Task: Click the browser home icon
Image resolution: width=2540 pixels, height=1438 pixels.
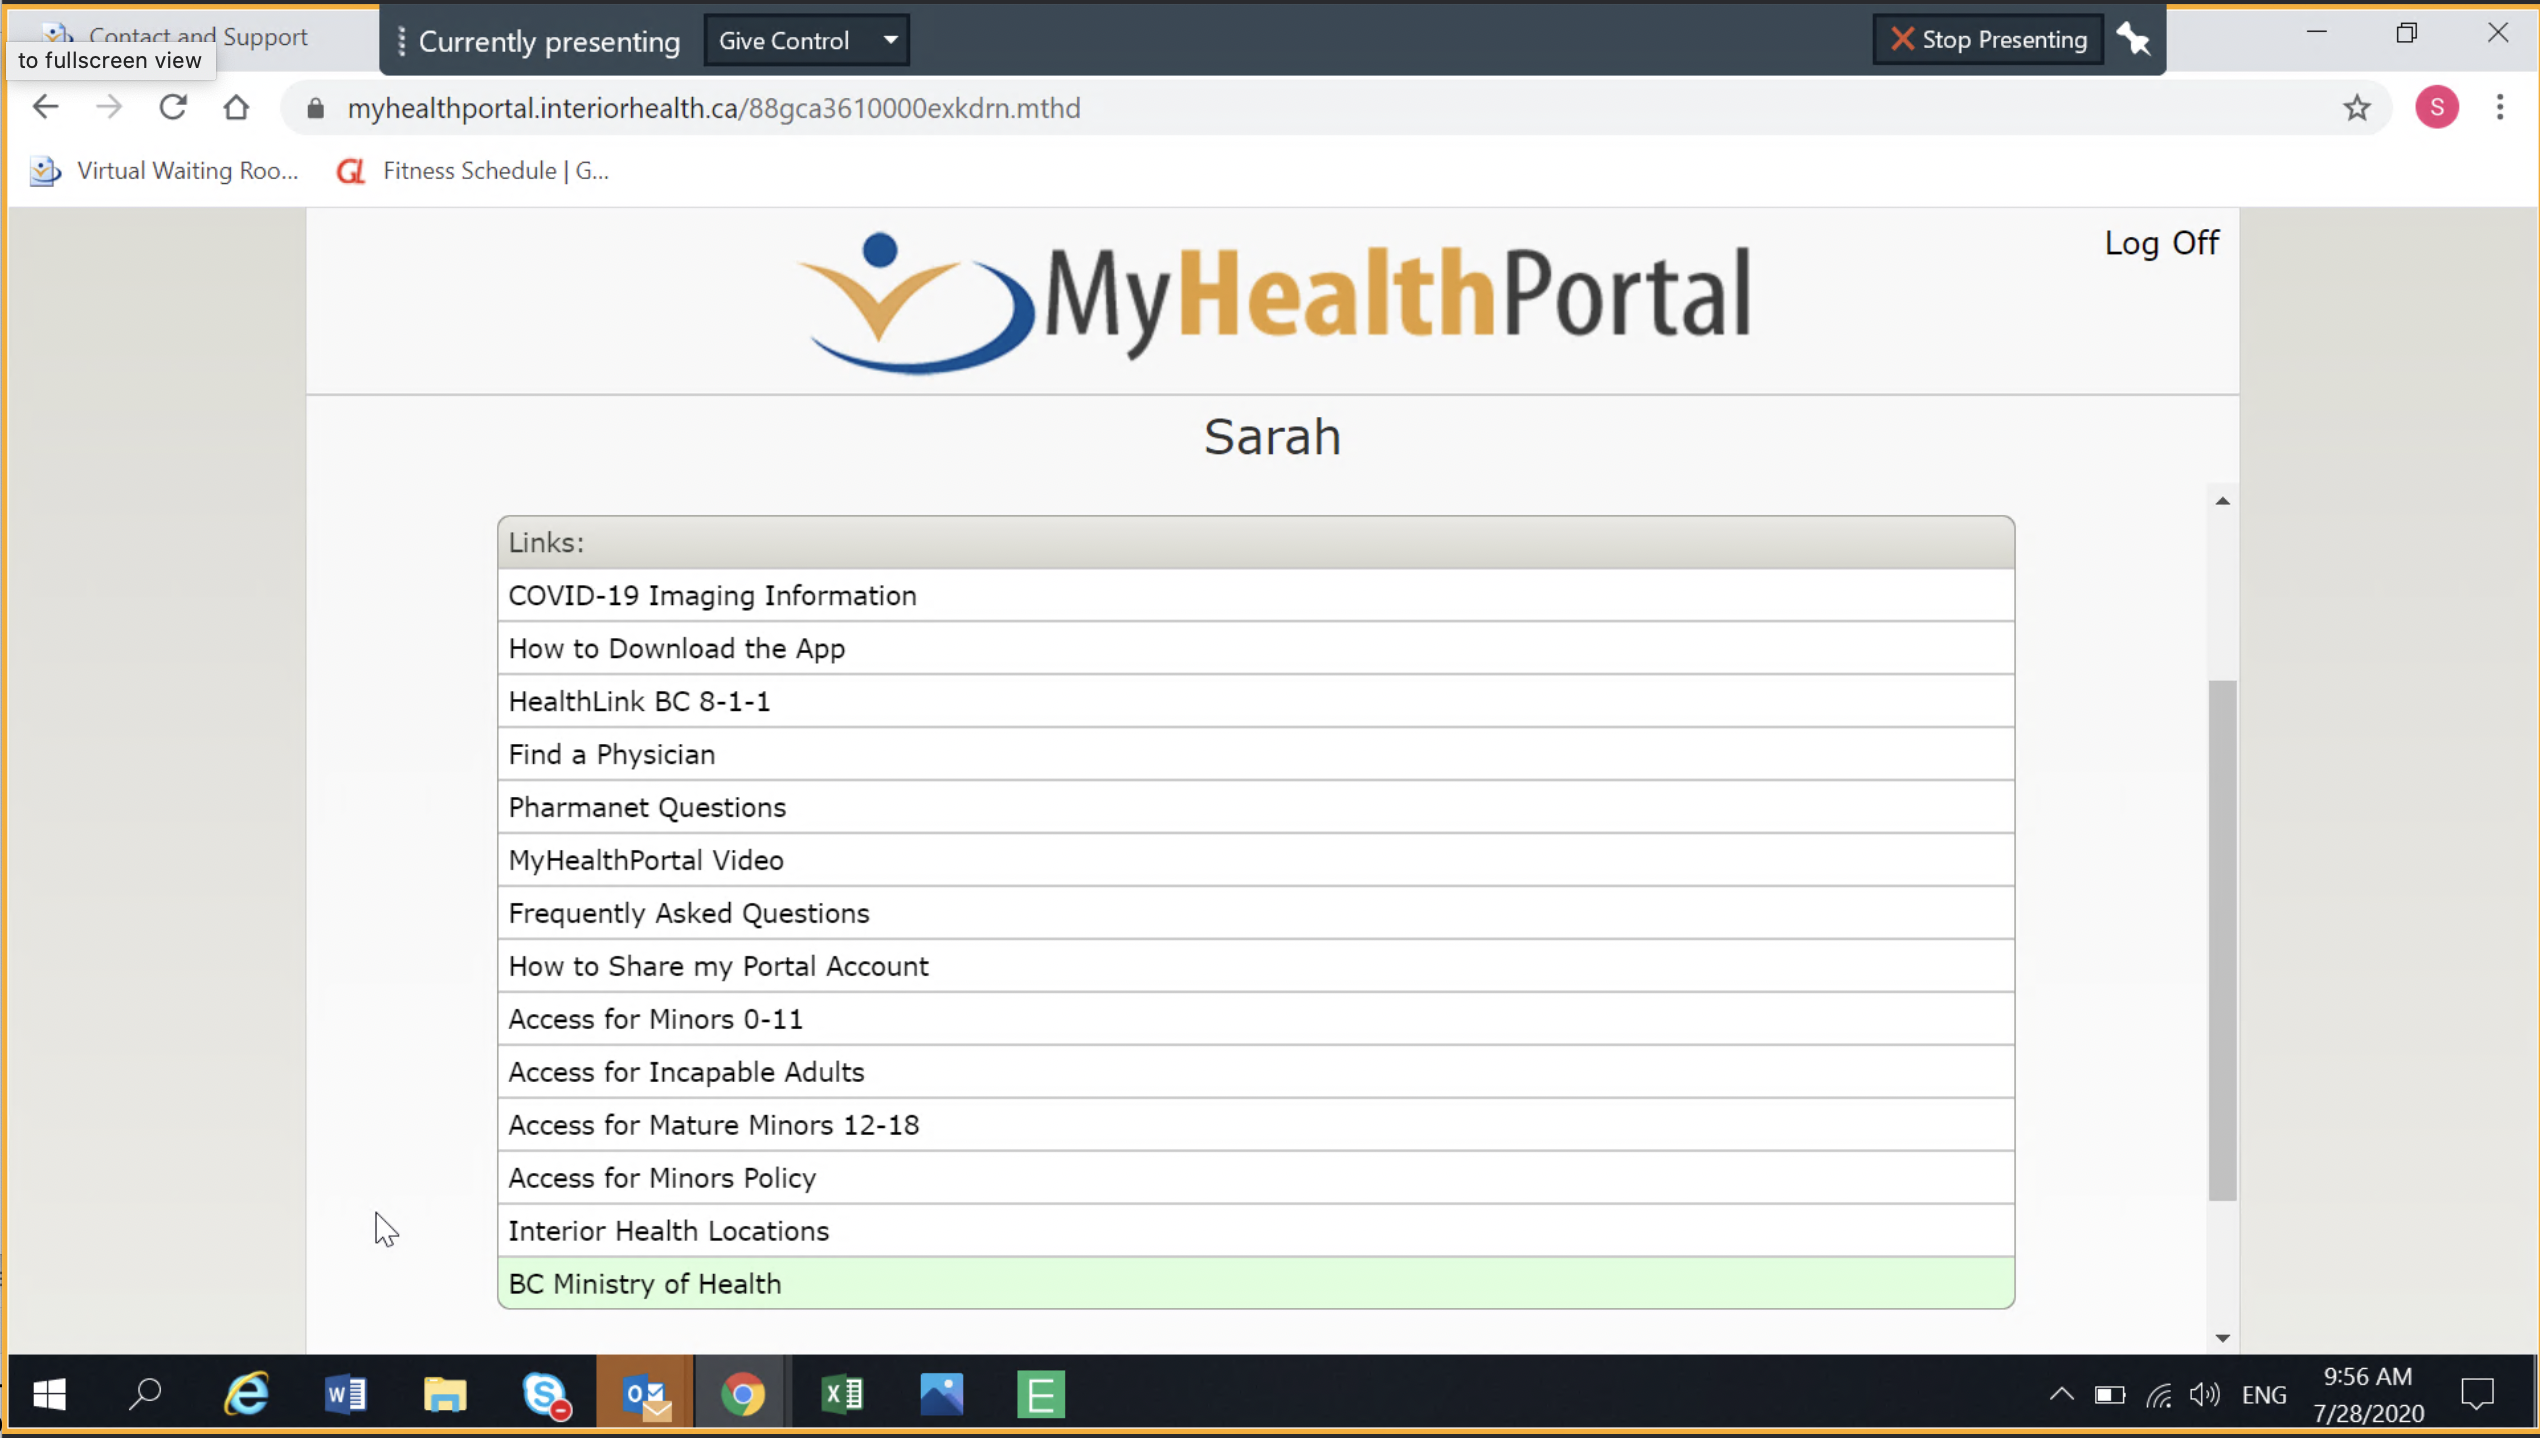Action: pos(236,107)
